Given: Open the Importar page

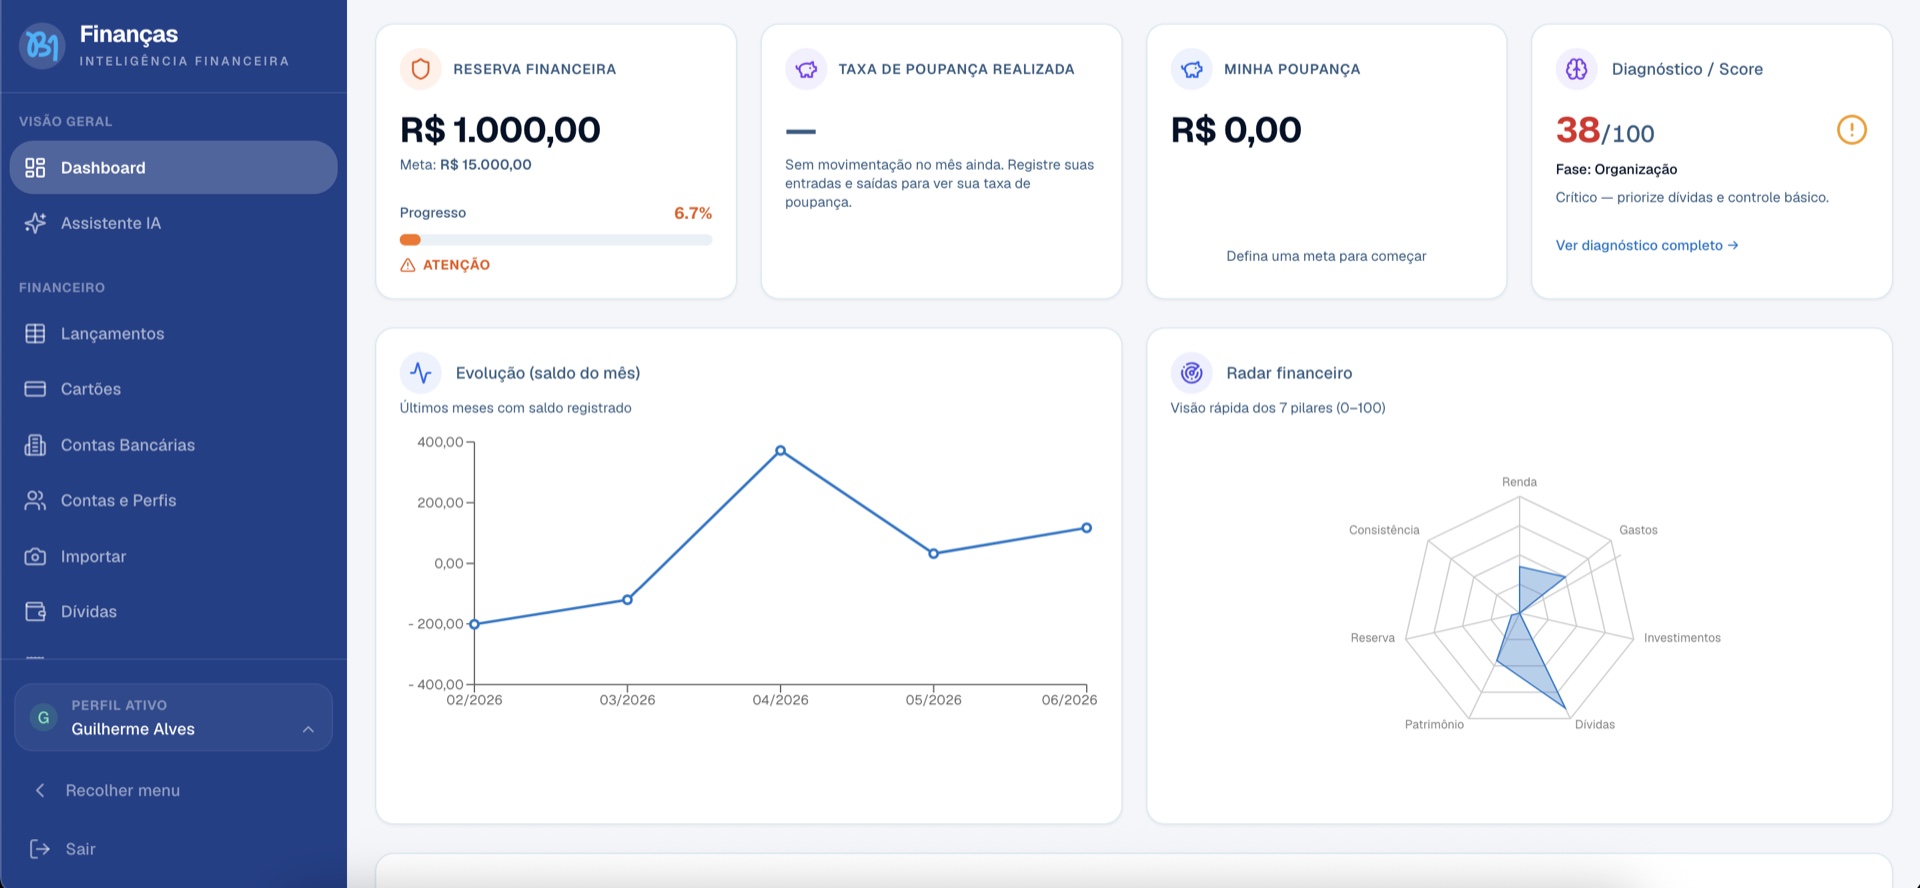Looking at the screenshot, I should pyautogui.click(x=173, y=556).
